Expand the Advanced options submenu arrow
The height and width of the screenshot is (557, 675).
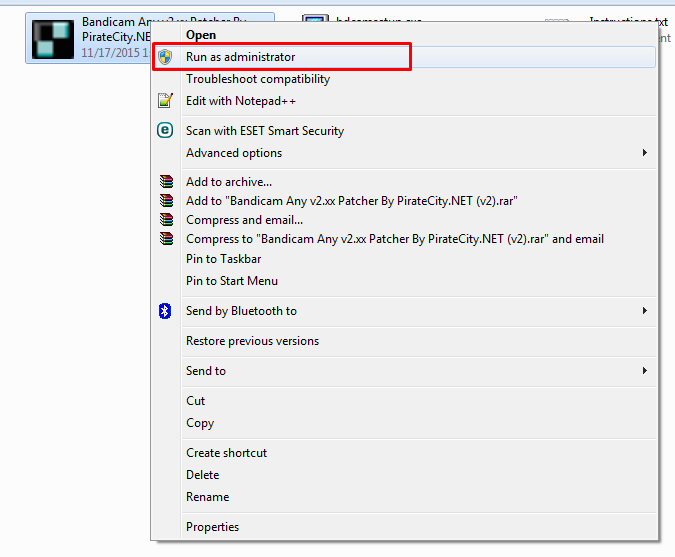pos(645,153)
